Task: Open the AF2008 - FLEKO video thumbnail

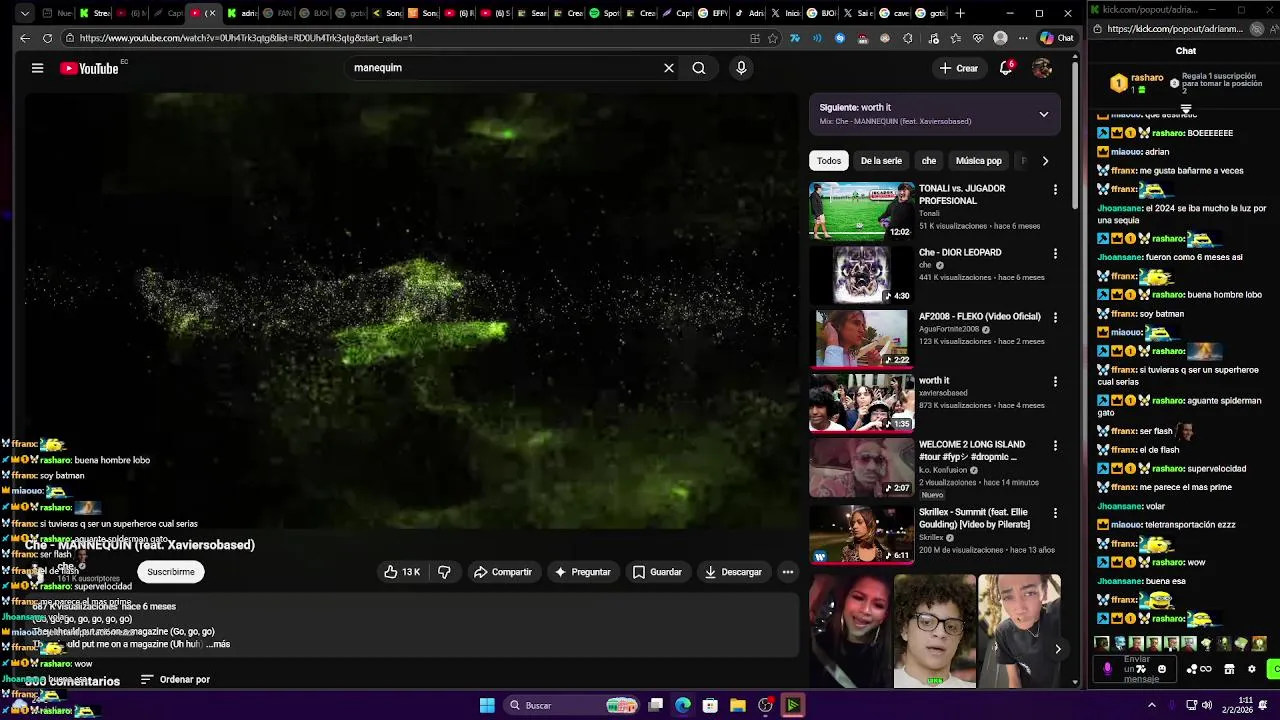Action: point(862,339)
